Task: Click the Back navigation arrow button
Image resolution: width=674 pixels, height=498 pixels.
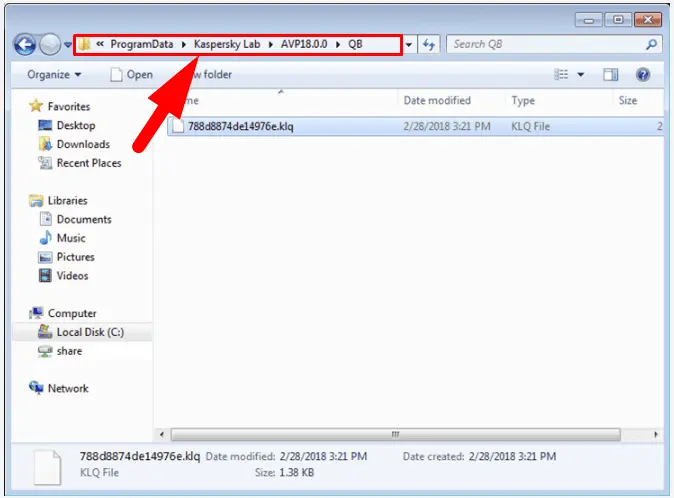Action: [x=25, y=45]
